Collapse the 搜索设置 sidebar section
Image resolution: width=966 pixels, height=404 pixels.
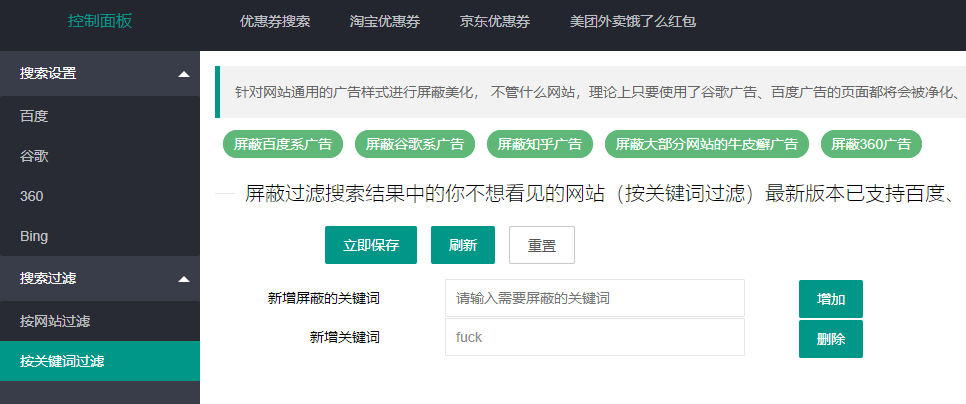pyautogui.click(x=100, y=73)
